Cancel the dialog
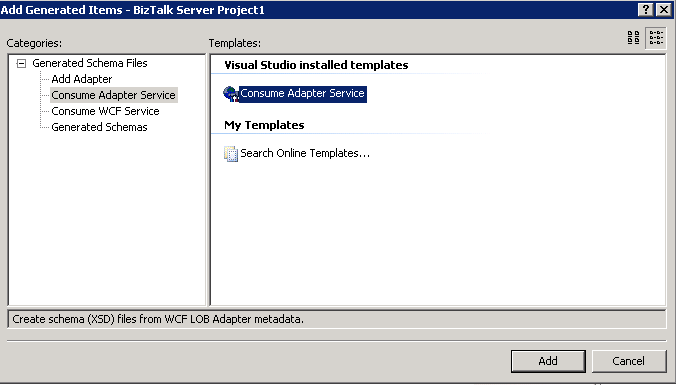The width and height of the screenshot is (676, 385). 629,361
